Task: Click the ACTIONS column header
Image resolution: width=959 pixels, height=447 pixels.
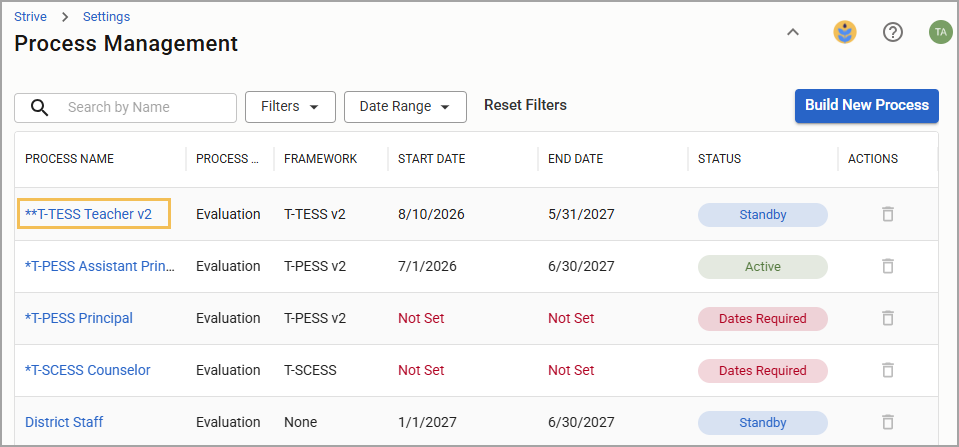Action: point(873,159)
